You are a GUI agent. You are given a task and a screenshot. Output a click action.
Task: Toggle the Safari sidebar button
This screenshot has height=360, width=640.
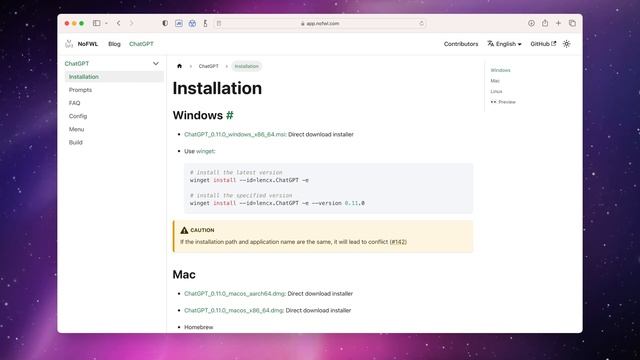click(96, 23)
